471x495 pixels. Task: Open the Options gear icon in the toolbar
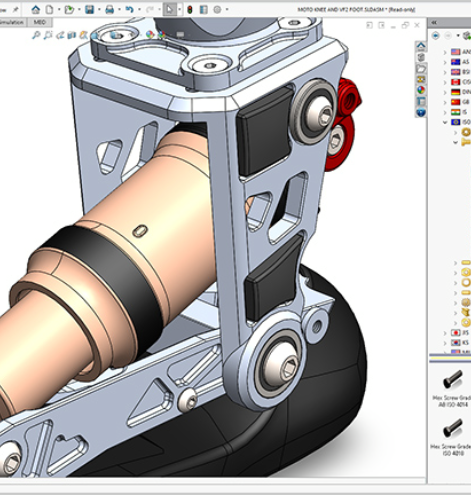pos(217,10)
